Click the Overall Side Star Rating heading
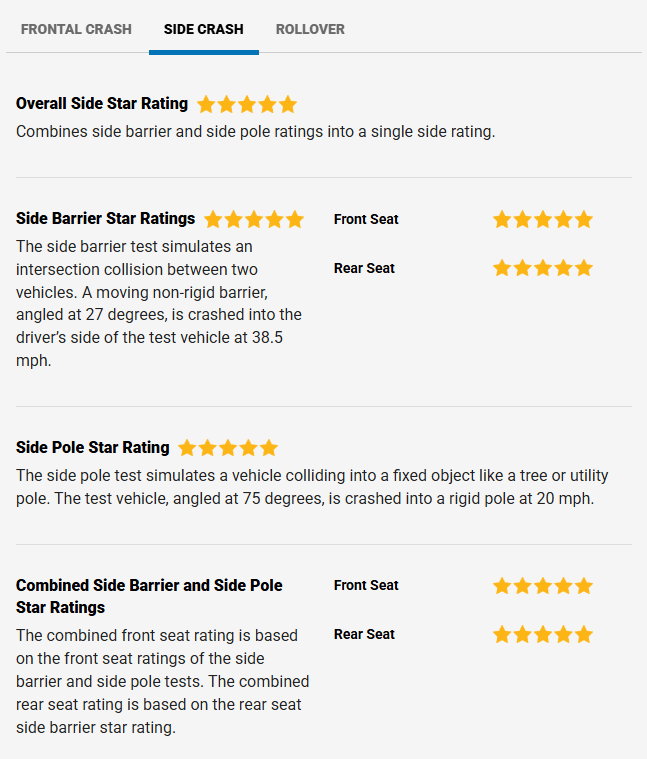This screenshot has height=759, width=647. click(x=102, y=104)
